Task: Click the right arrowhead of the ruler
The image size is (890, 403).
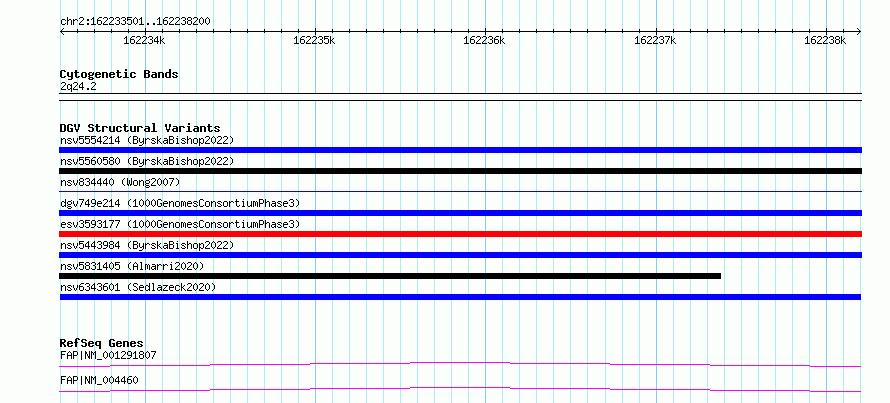Action: (x=859, y=32)
